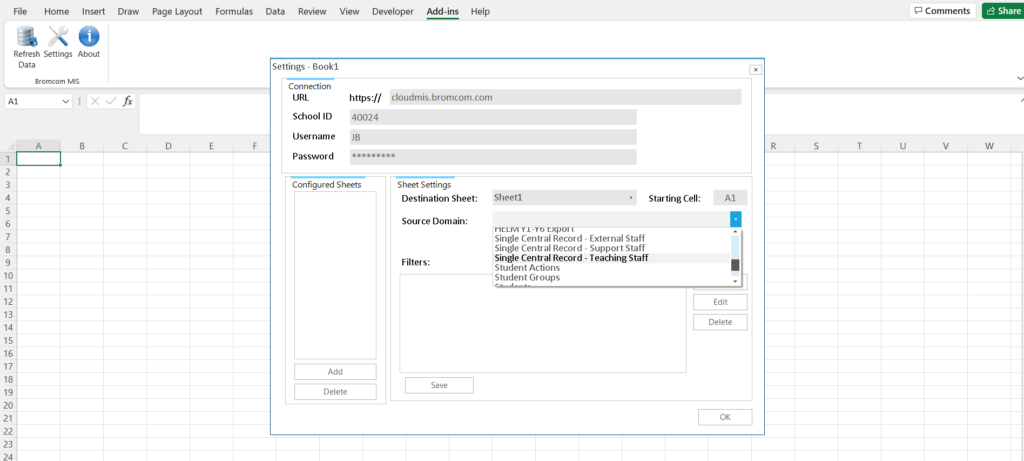
Task: Open the File menu
Action: click(x=20, y=11)
